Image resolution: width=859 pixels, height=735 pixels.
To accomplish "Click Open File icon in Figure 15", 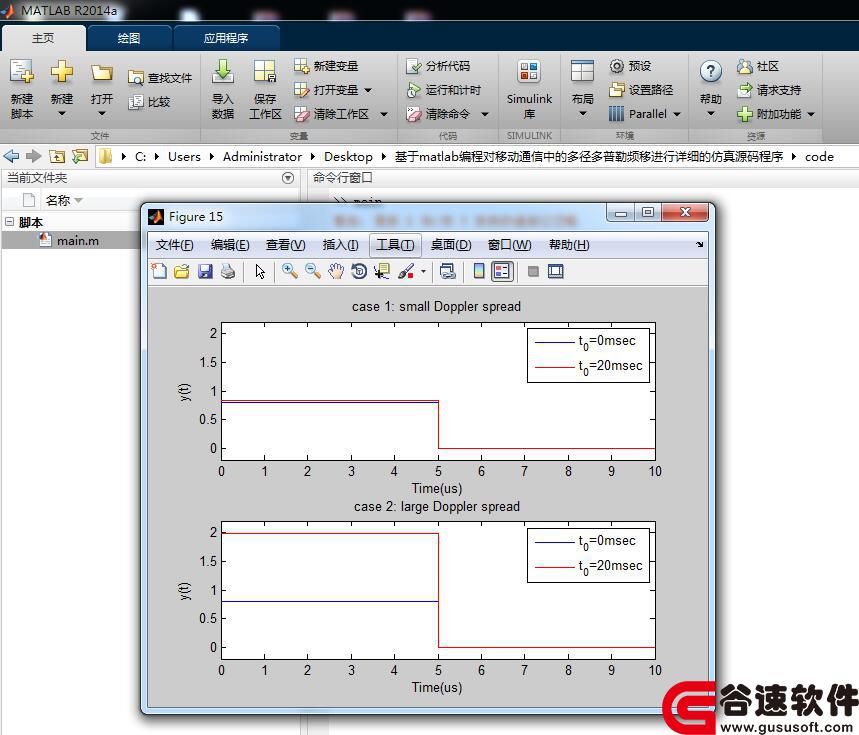I will [182, 271].
